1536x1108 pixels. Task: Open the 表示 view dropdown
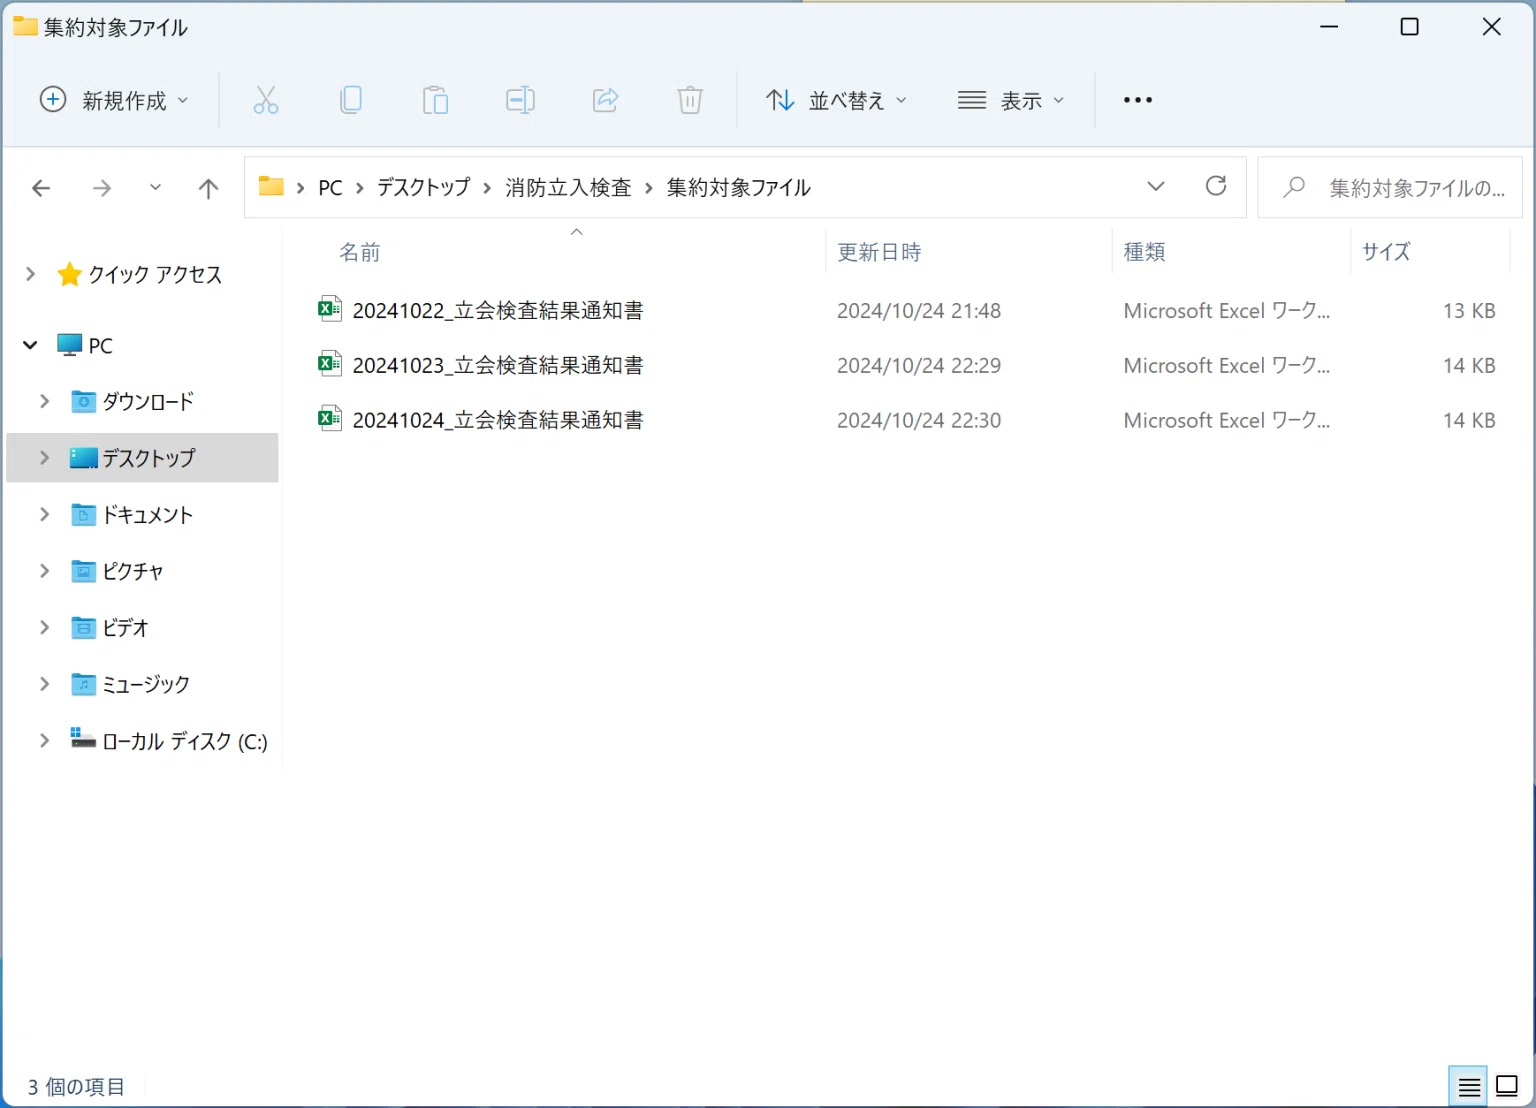(x=1011, y=100)
